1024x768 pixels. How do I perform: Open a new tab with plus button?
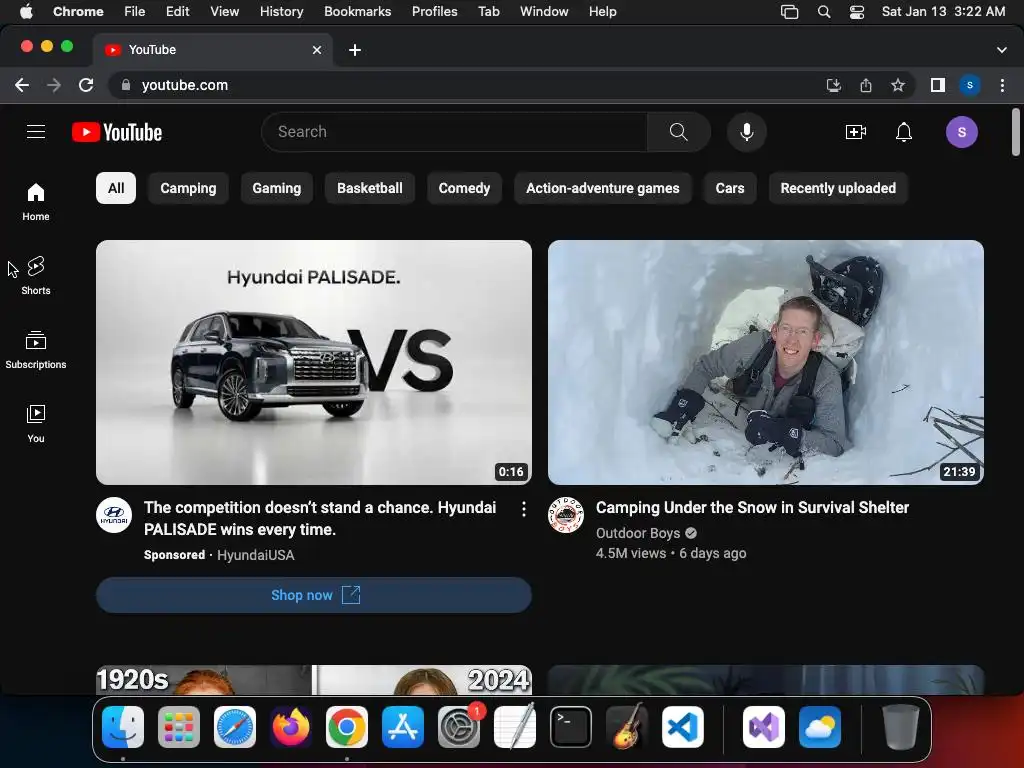click(x=355, y=50)
